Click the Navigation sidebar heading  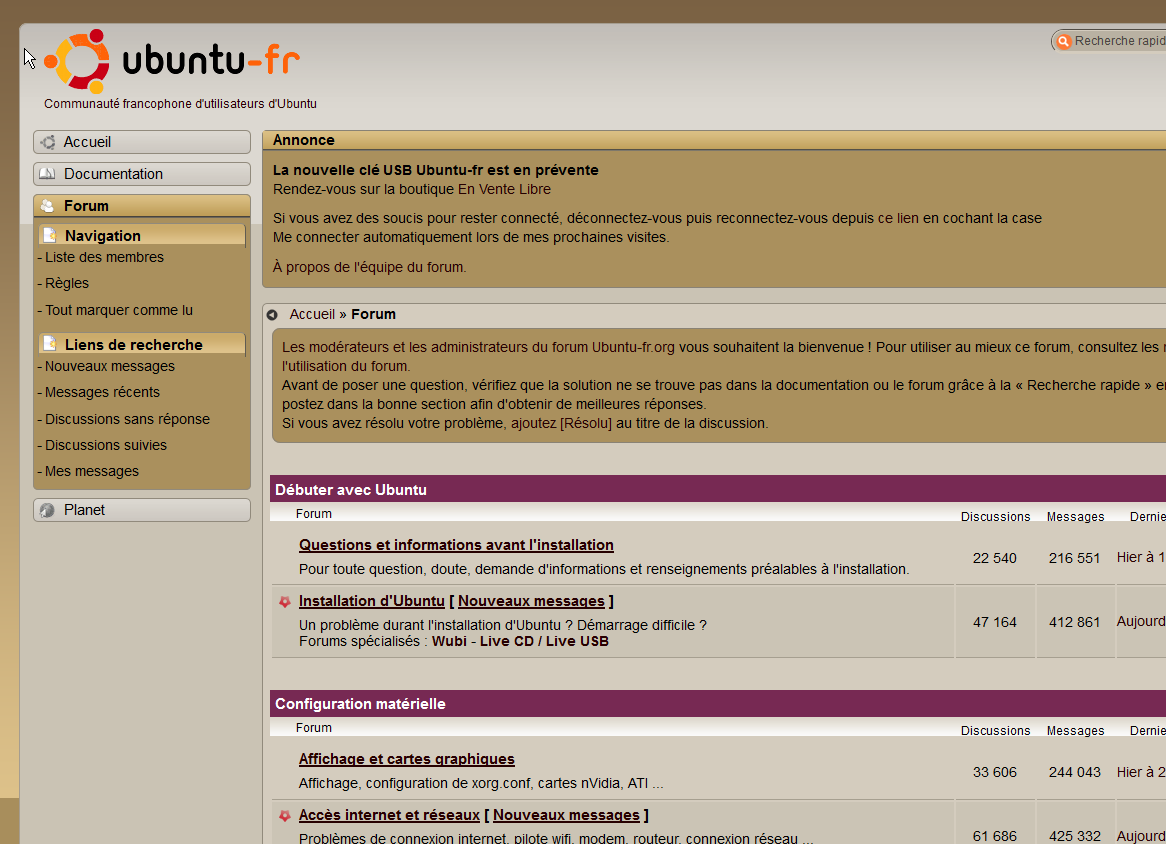click(x=142, y=235)
